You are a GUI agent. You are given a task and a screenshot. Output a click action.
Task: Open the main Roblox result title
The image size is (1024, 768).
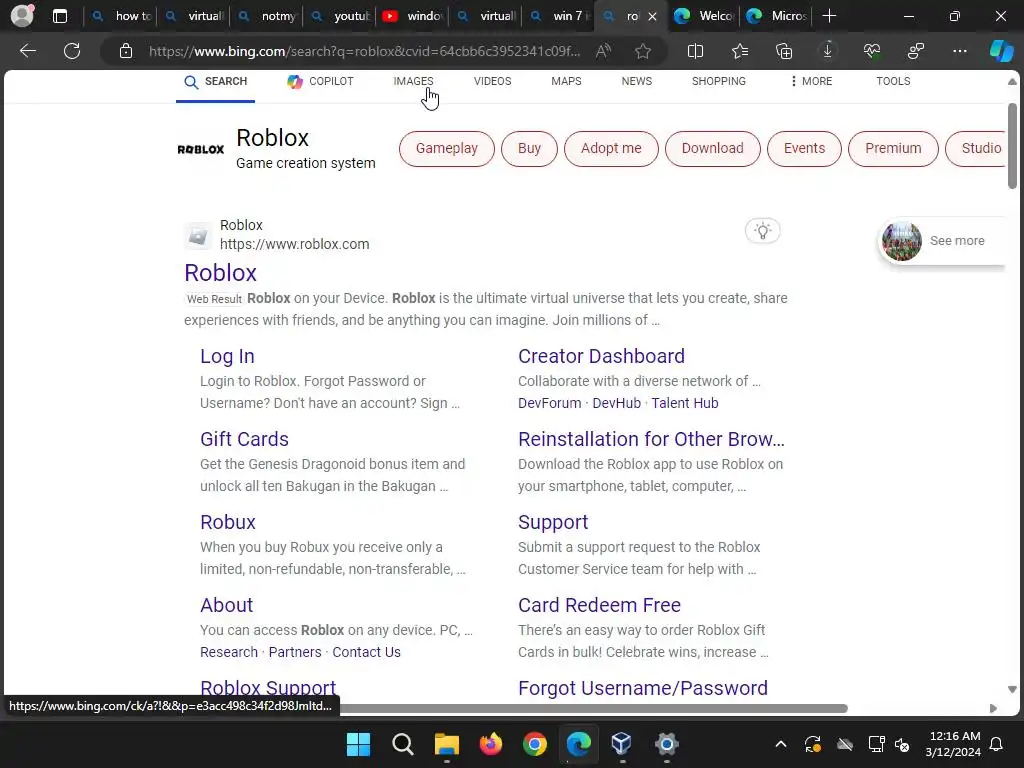click(x=221, y=272)
